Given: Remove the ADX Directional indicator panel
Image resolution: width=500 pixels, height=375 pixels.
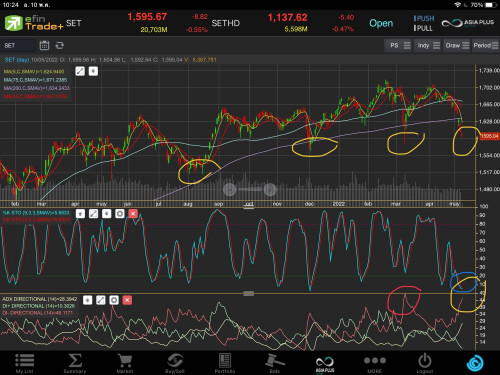Looking at the screenshot, I should click(x=127, y=300).
